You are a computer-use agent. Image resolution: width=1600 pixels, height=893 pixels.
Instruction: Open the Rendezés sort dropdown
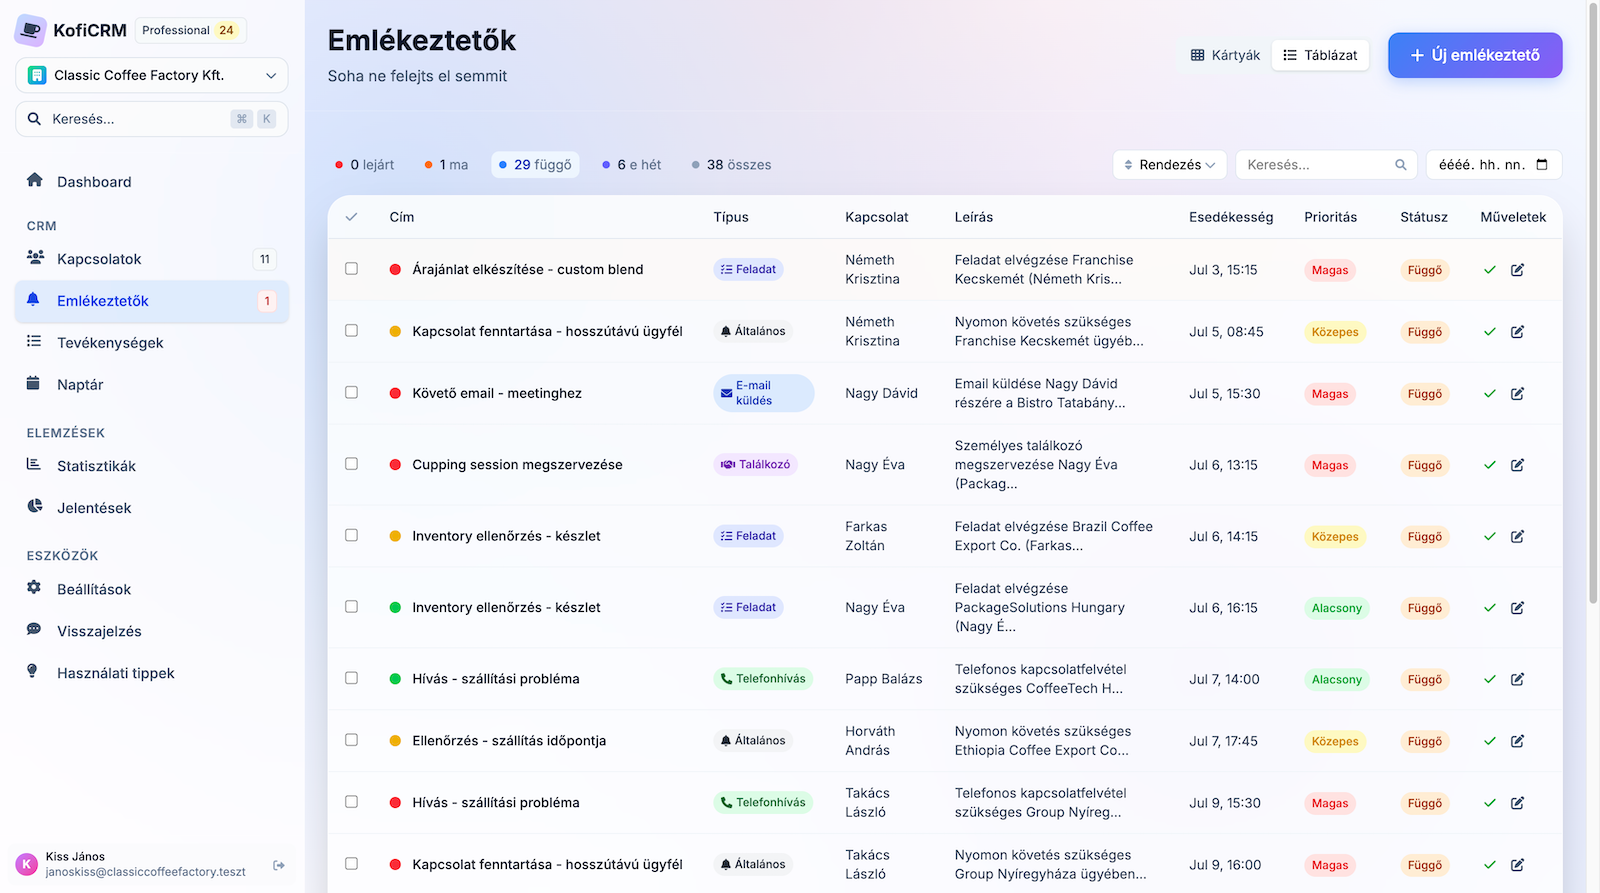[x=1170, y=165]
